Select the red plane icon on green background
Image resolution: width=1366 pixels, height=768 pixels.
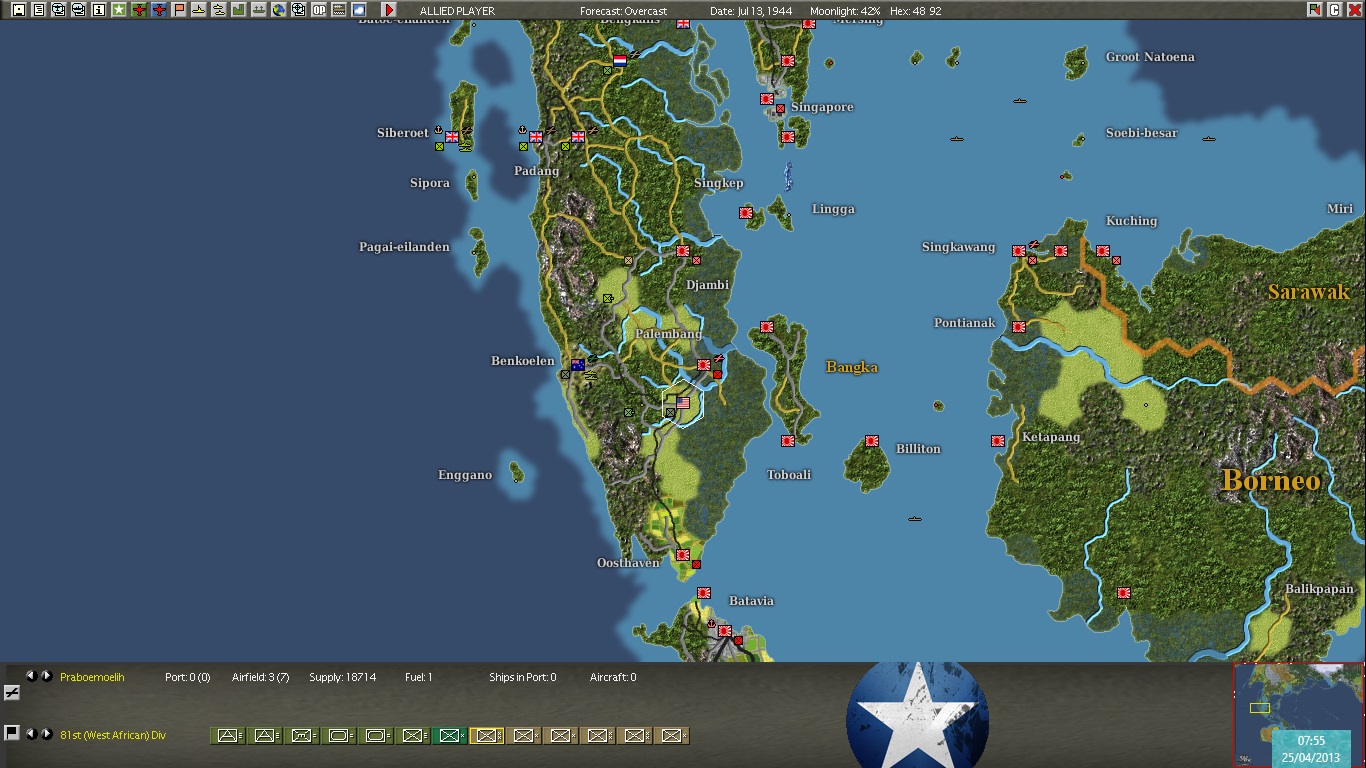(x=139, y=10)
